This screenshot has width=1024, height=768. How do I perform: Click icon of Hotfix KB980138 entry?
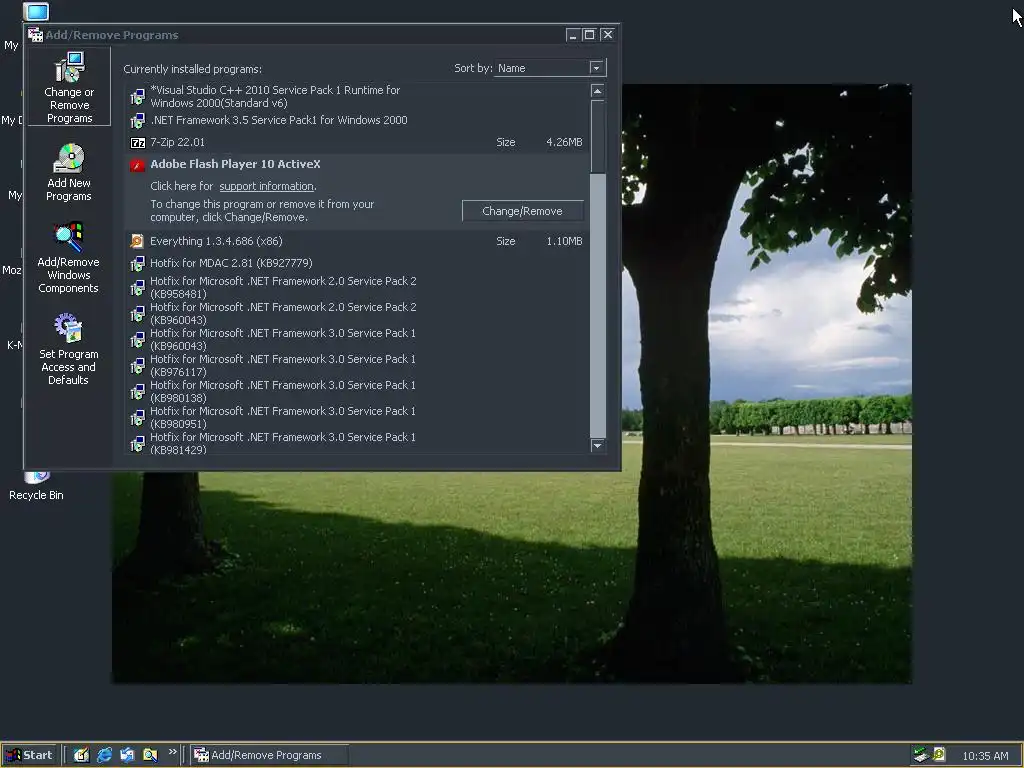(x=137, y=392)
